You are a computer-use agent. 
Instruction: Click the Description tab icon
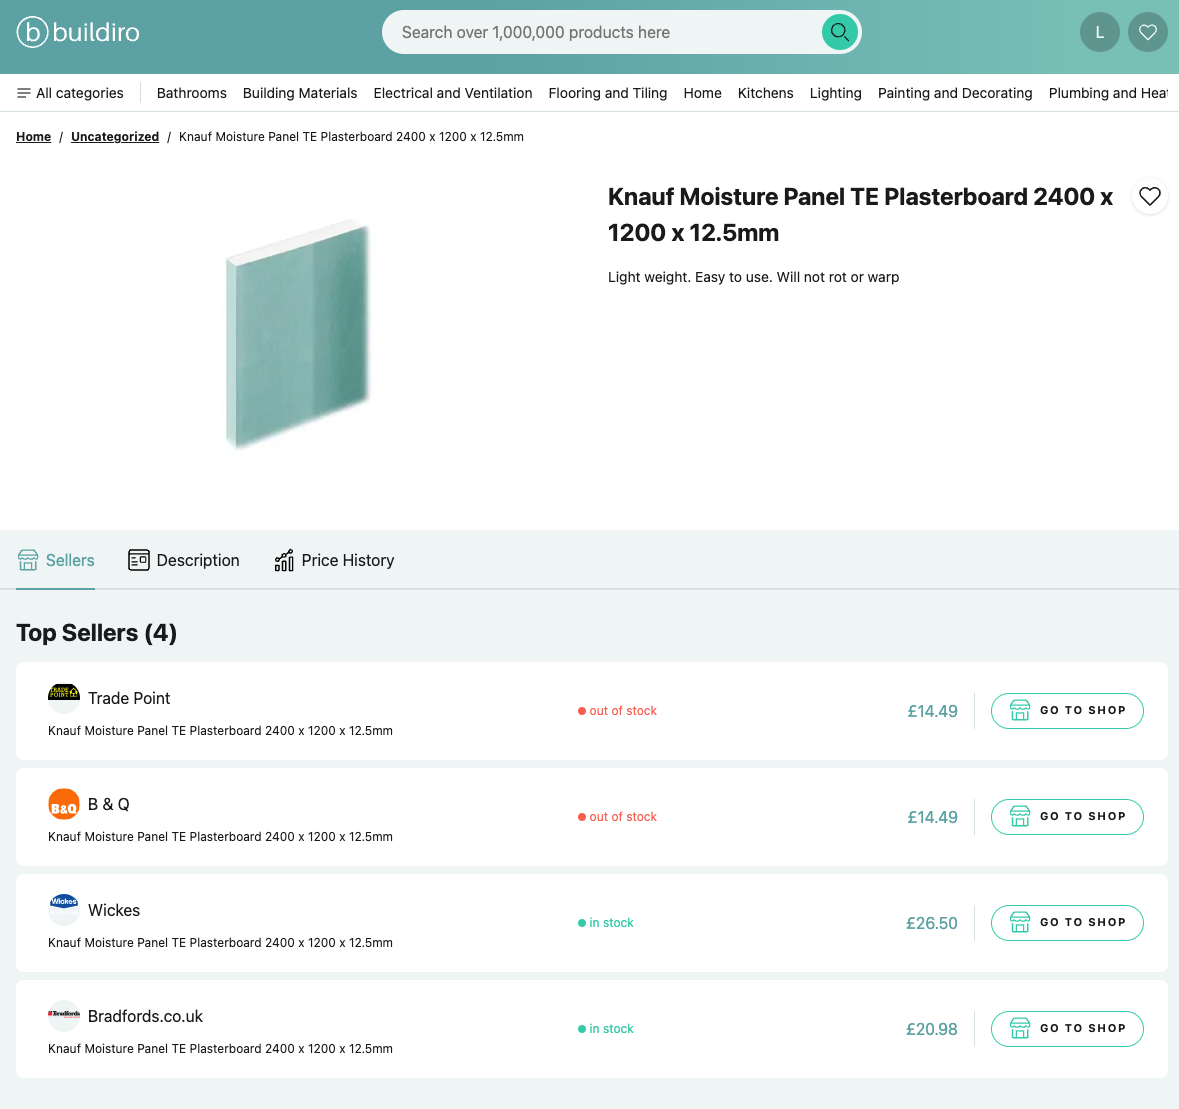138,560
